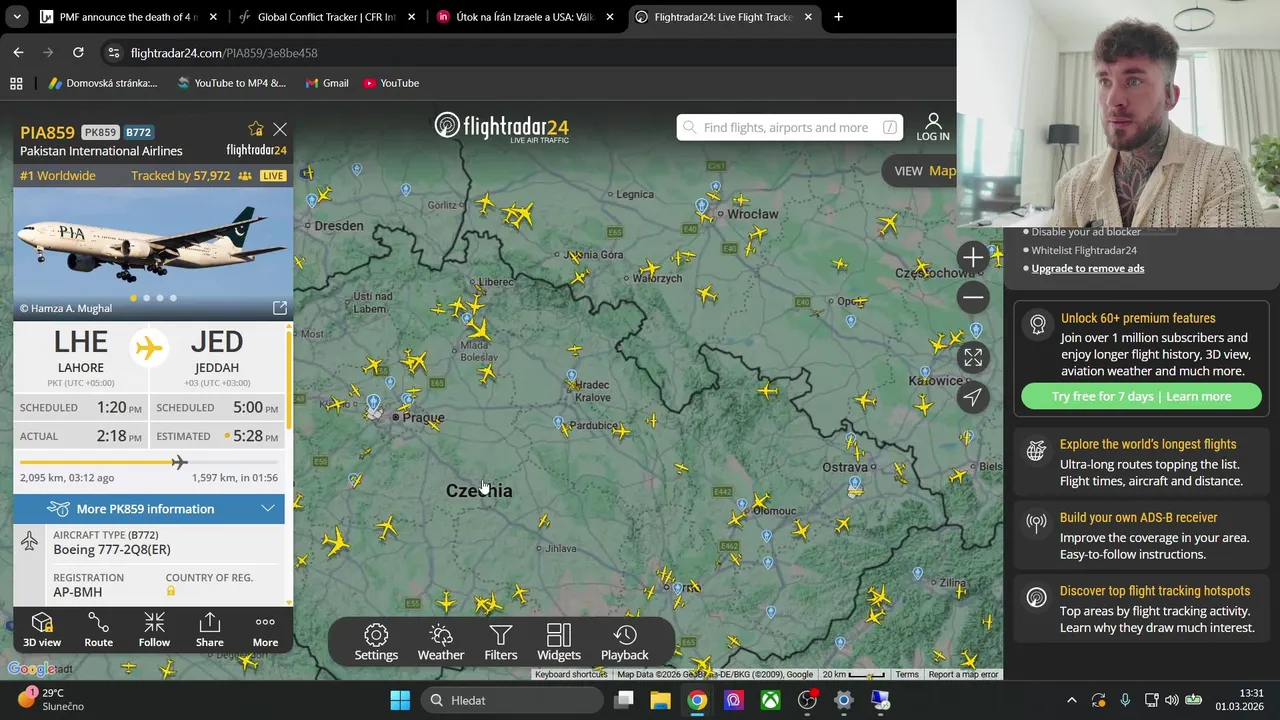1280x720 pixels.
Task: Open the VIEW Map dropdown
Action: pos(924,171)
